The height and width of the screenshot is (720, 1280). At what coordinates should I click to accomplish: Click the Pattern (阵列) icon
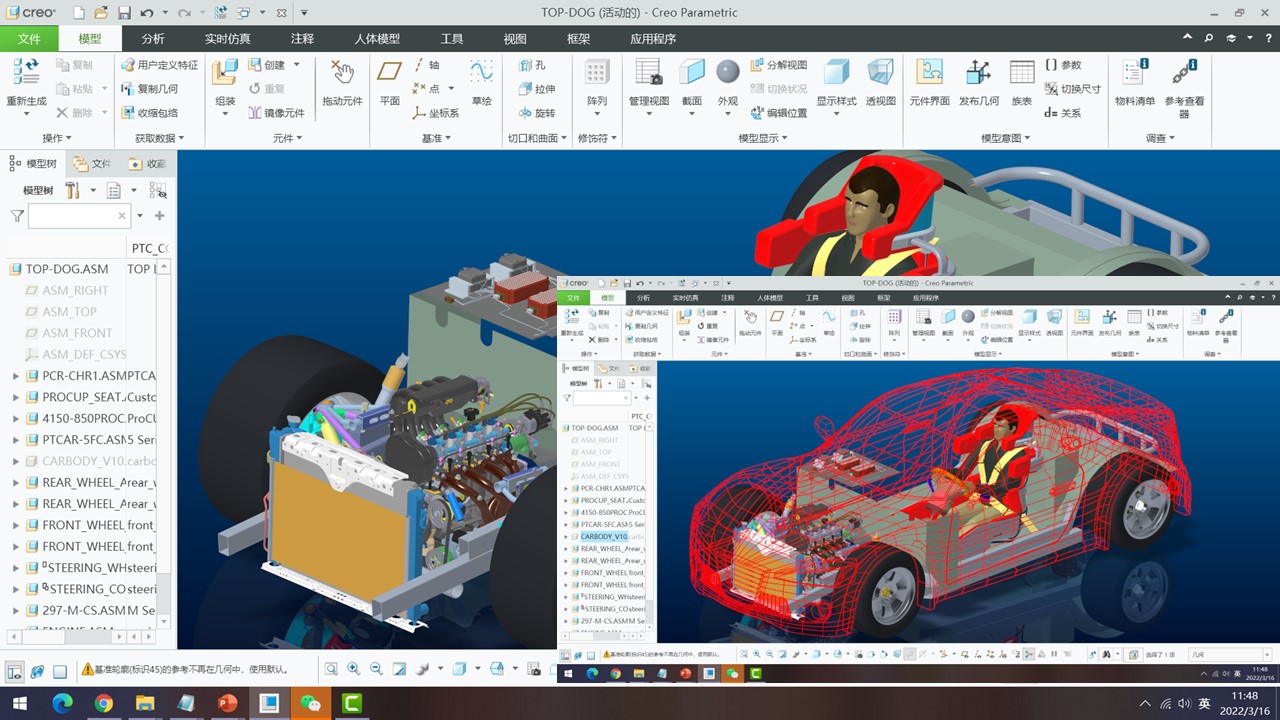[x=597, y=72]
